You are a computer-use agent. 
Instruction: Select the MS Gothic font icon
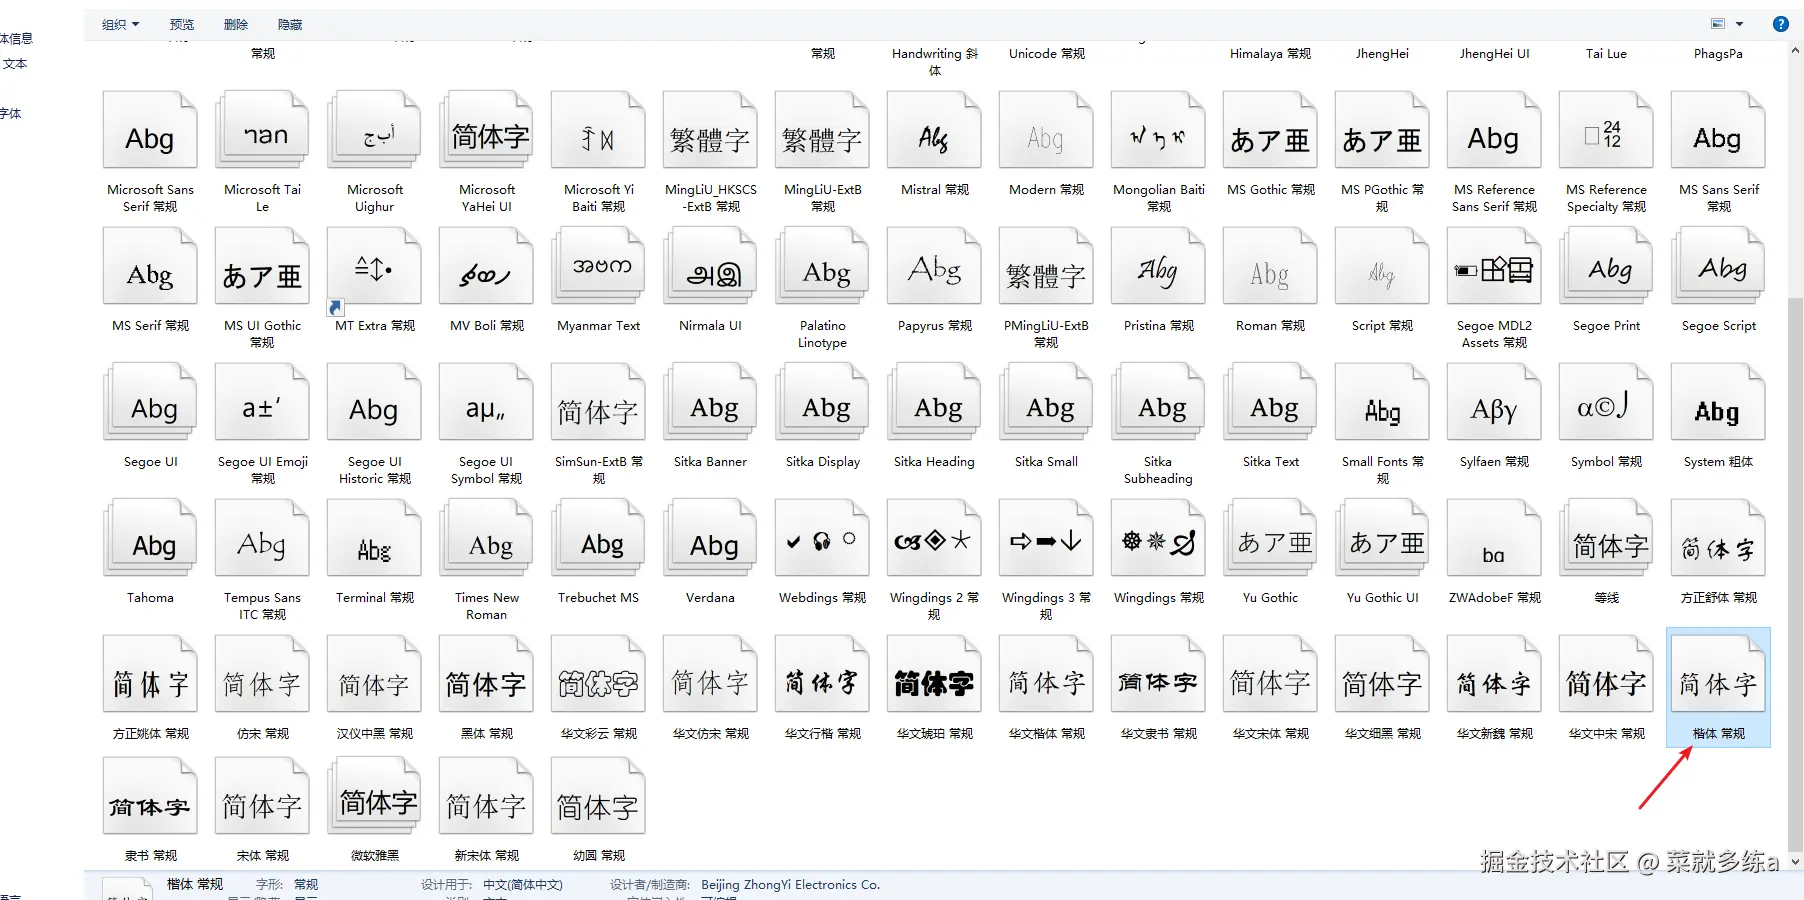pyautogui.click(x=1270, y=130)
